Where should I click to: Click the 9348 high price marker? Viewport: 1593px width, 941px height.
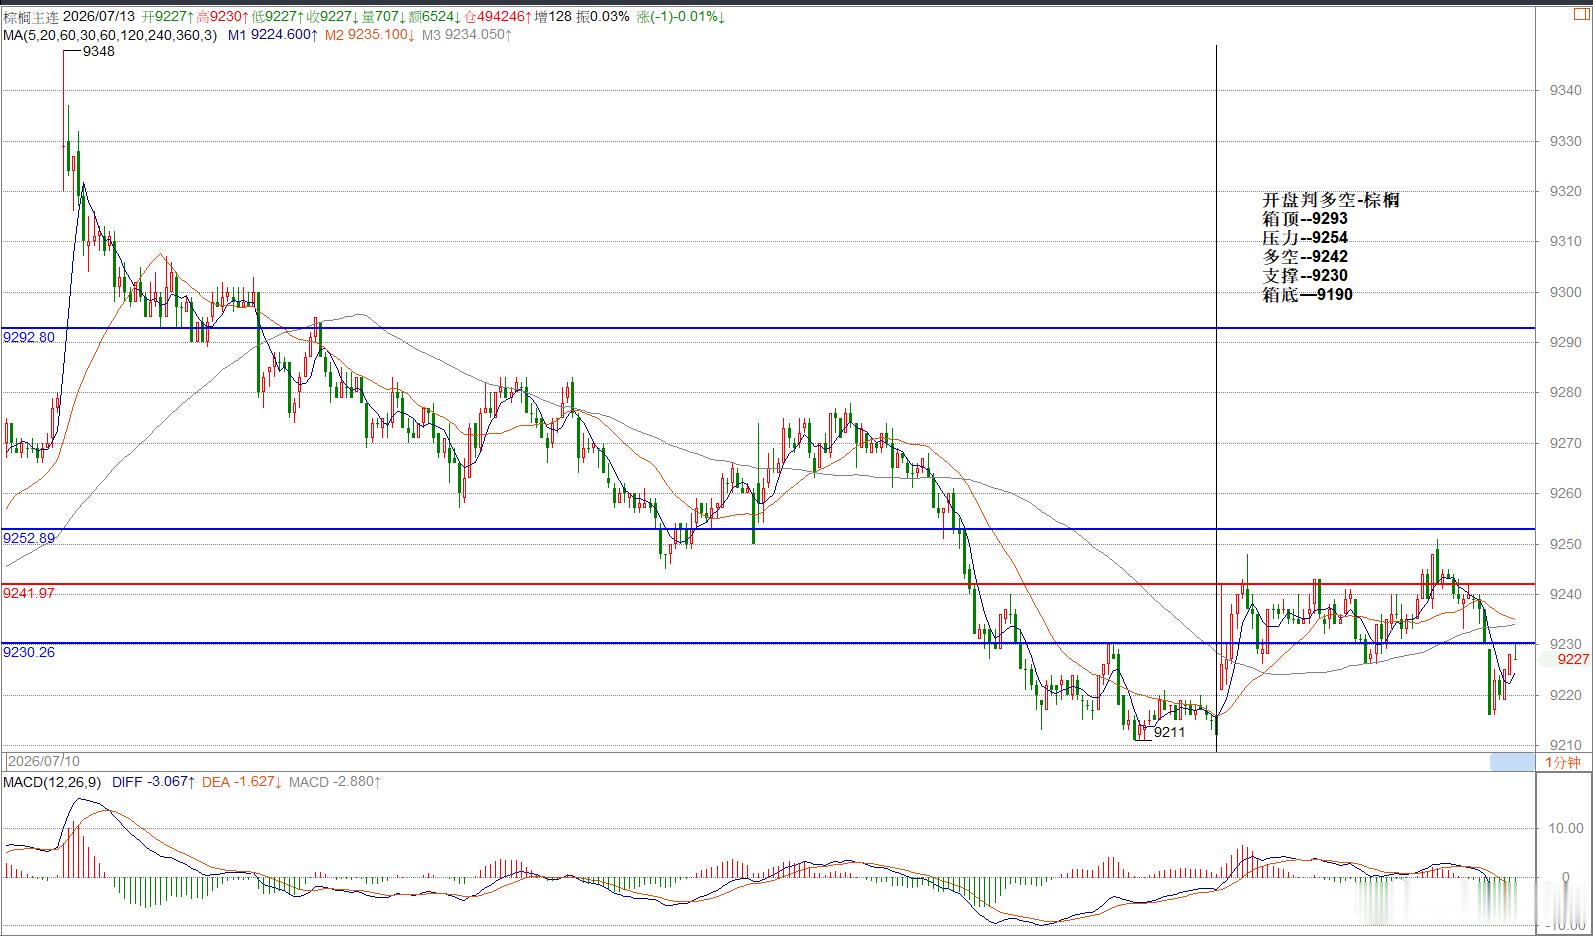point(99,52)
